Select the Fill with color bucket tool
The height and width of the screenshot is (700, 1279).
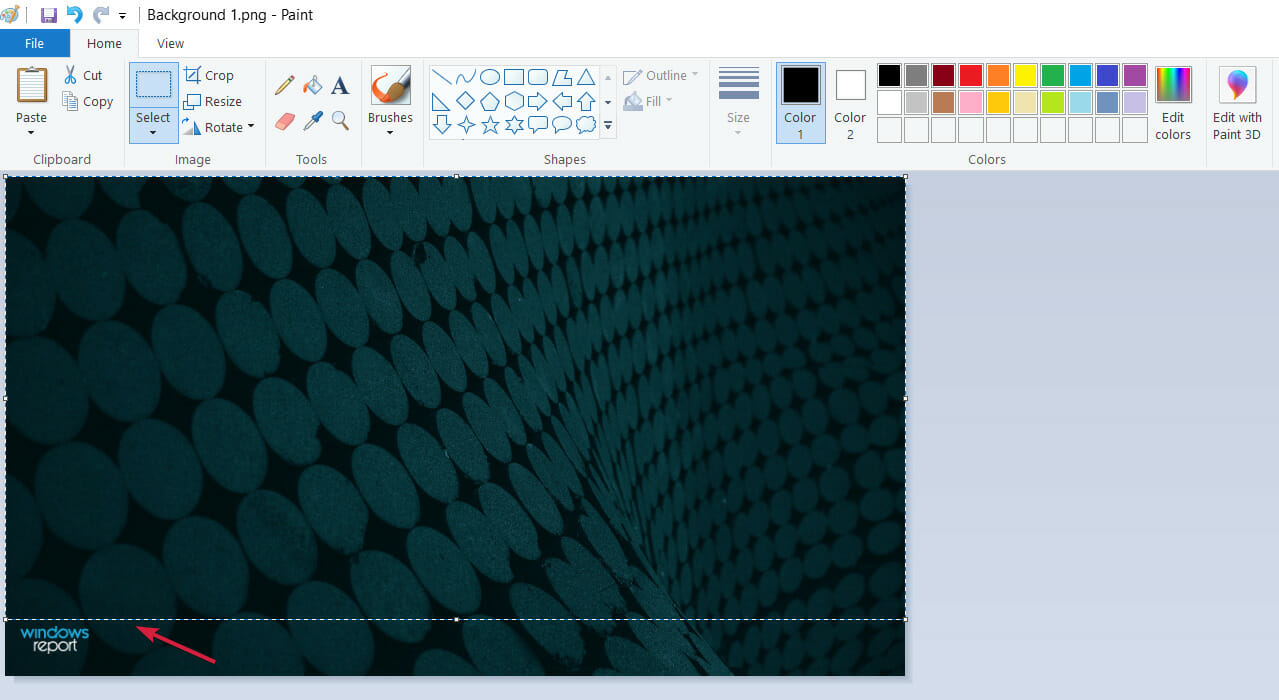313,86
